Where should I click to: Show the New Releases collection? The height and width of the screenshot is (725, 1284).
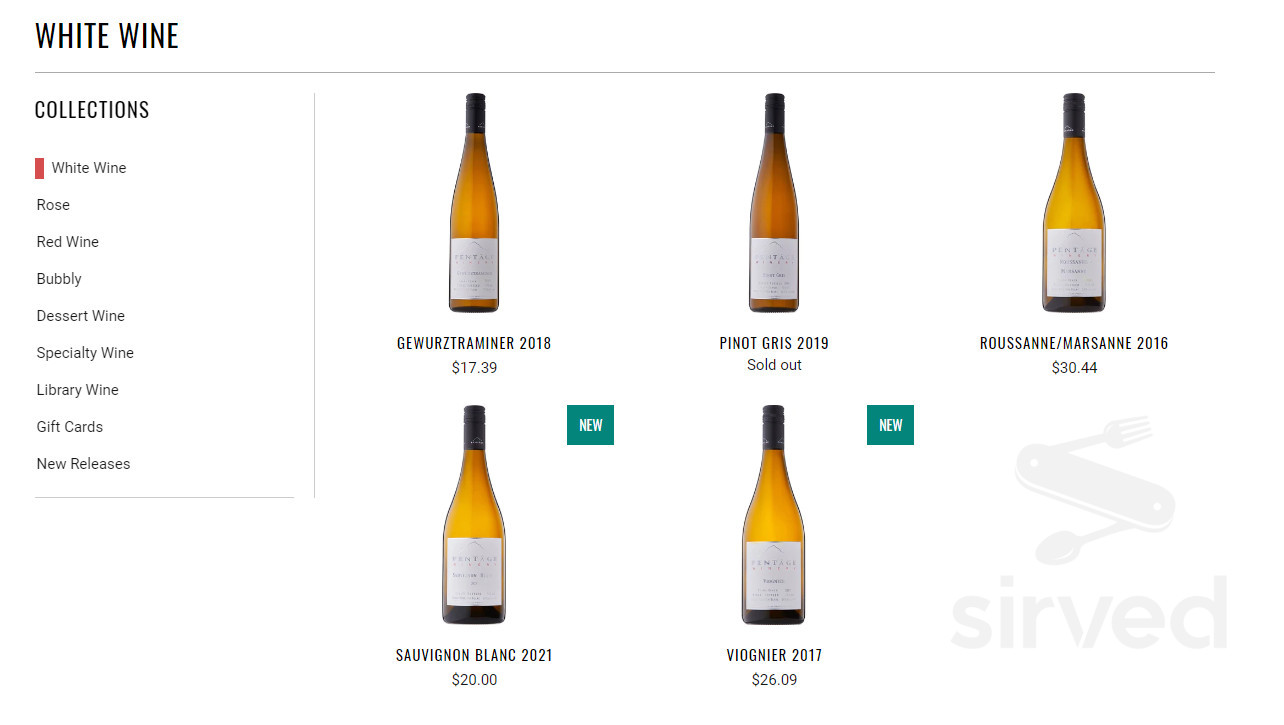point(83,464)
